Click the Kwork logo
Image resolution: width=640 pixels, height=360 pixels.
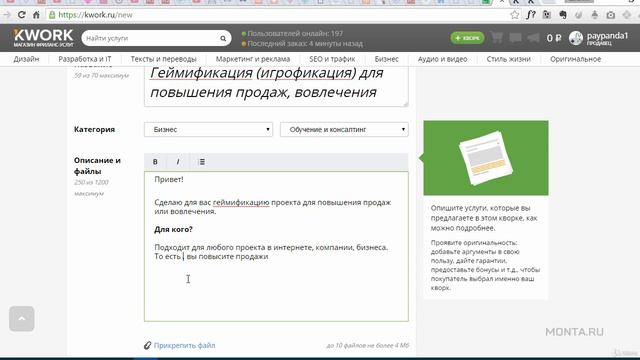43,38
